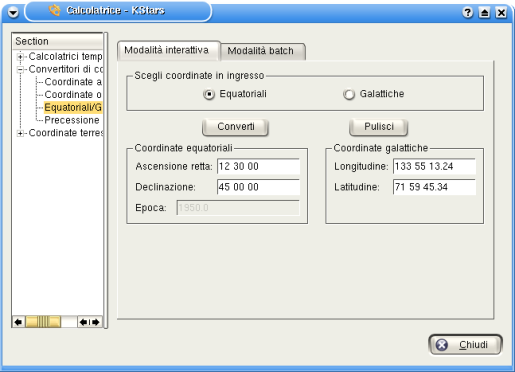This screenshot has width=515, height=372.
Task: Click the horizontal scrollbar thumb in Section panel
Action: [43, 322]
